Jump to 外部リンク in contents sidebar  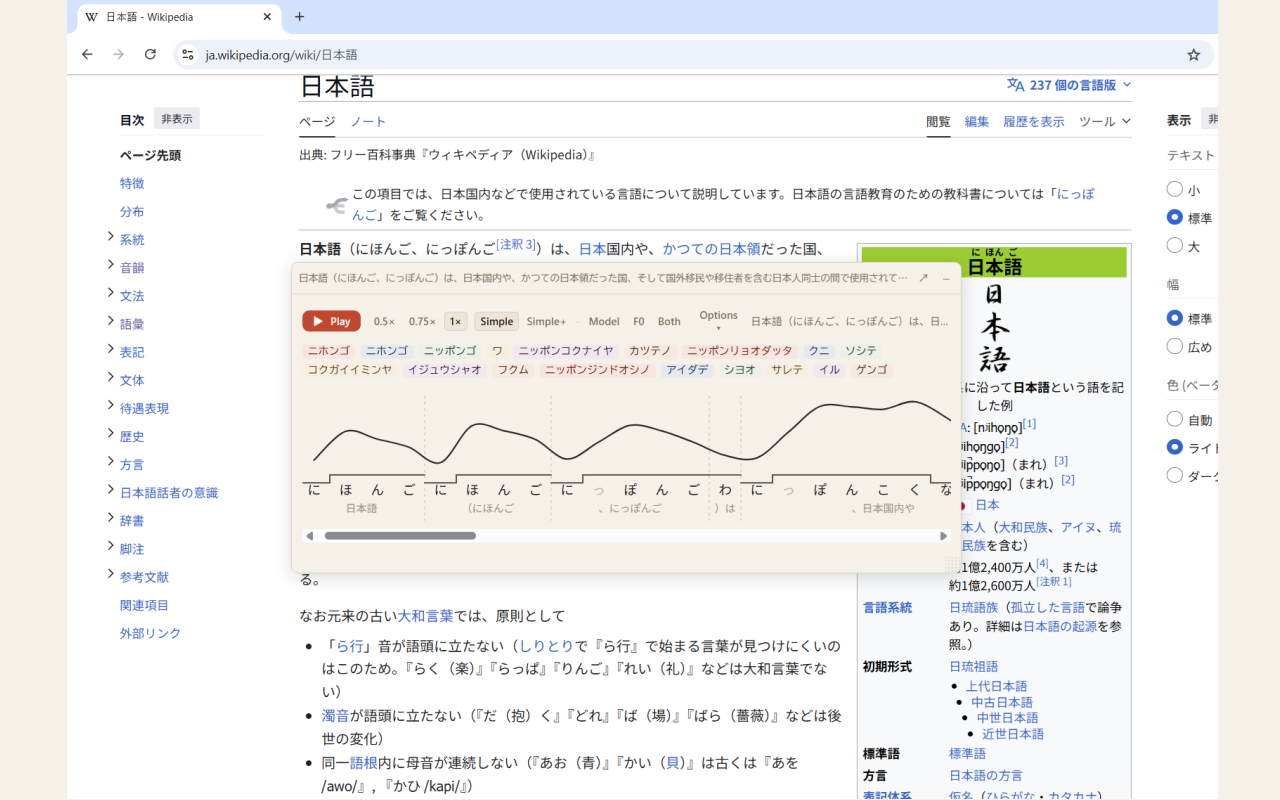tap(151, 633)
